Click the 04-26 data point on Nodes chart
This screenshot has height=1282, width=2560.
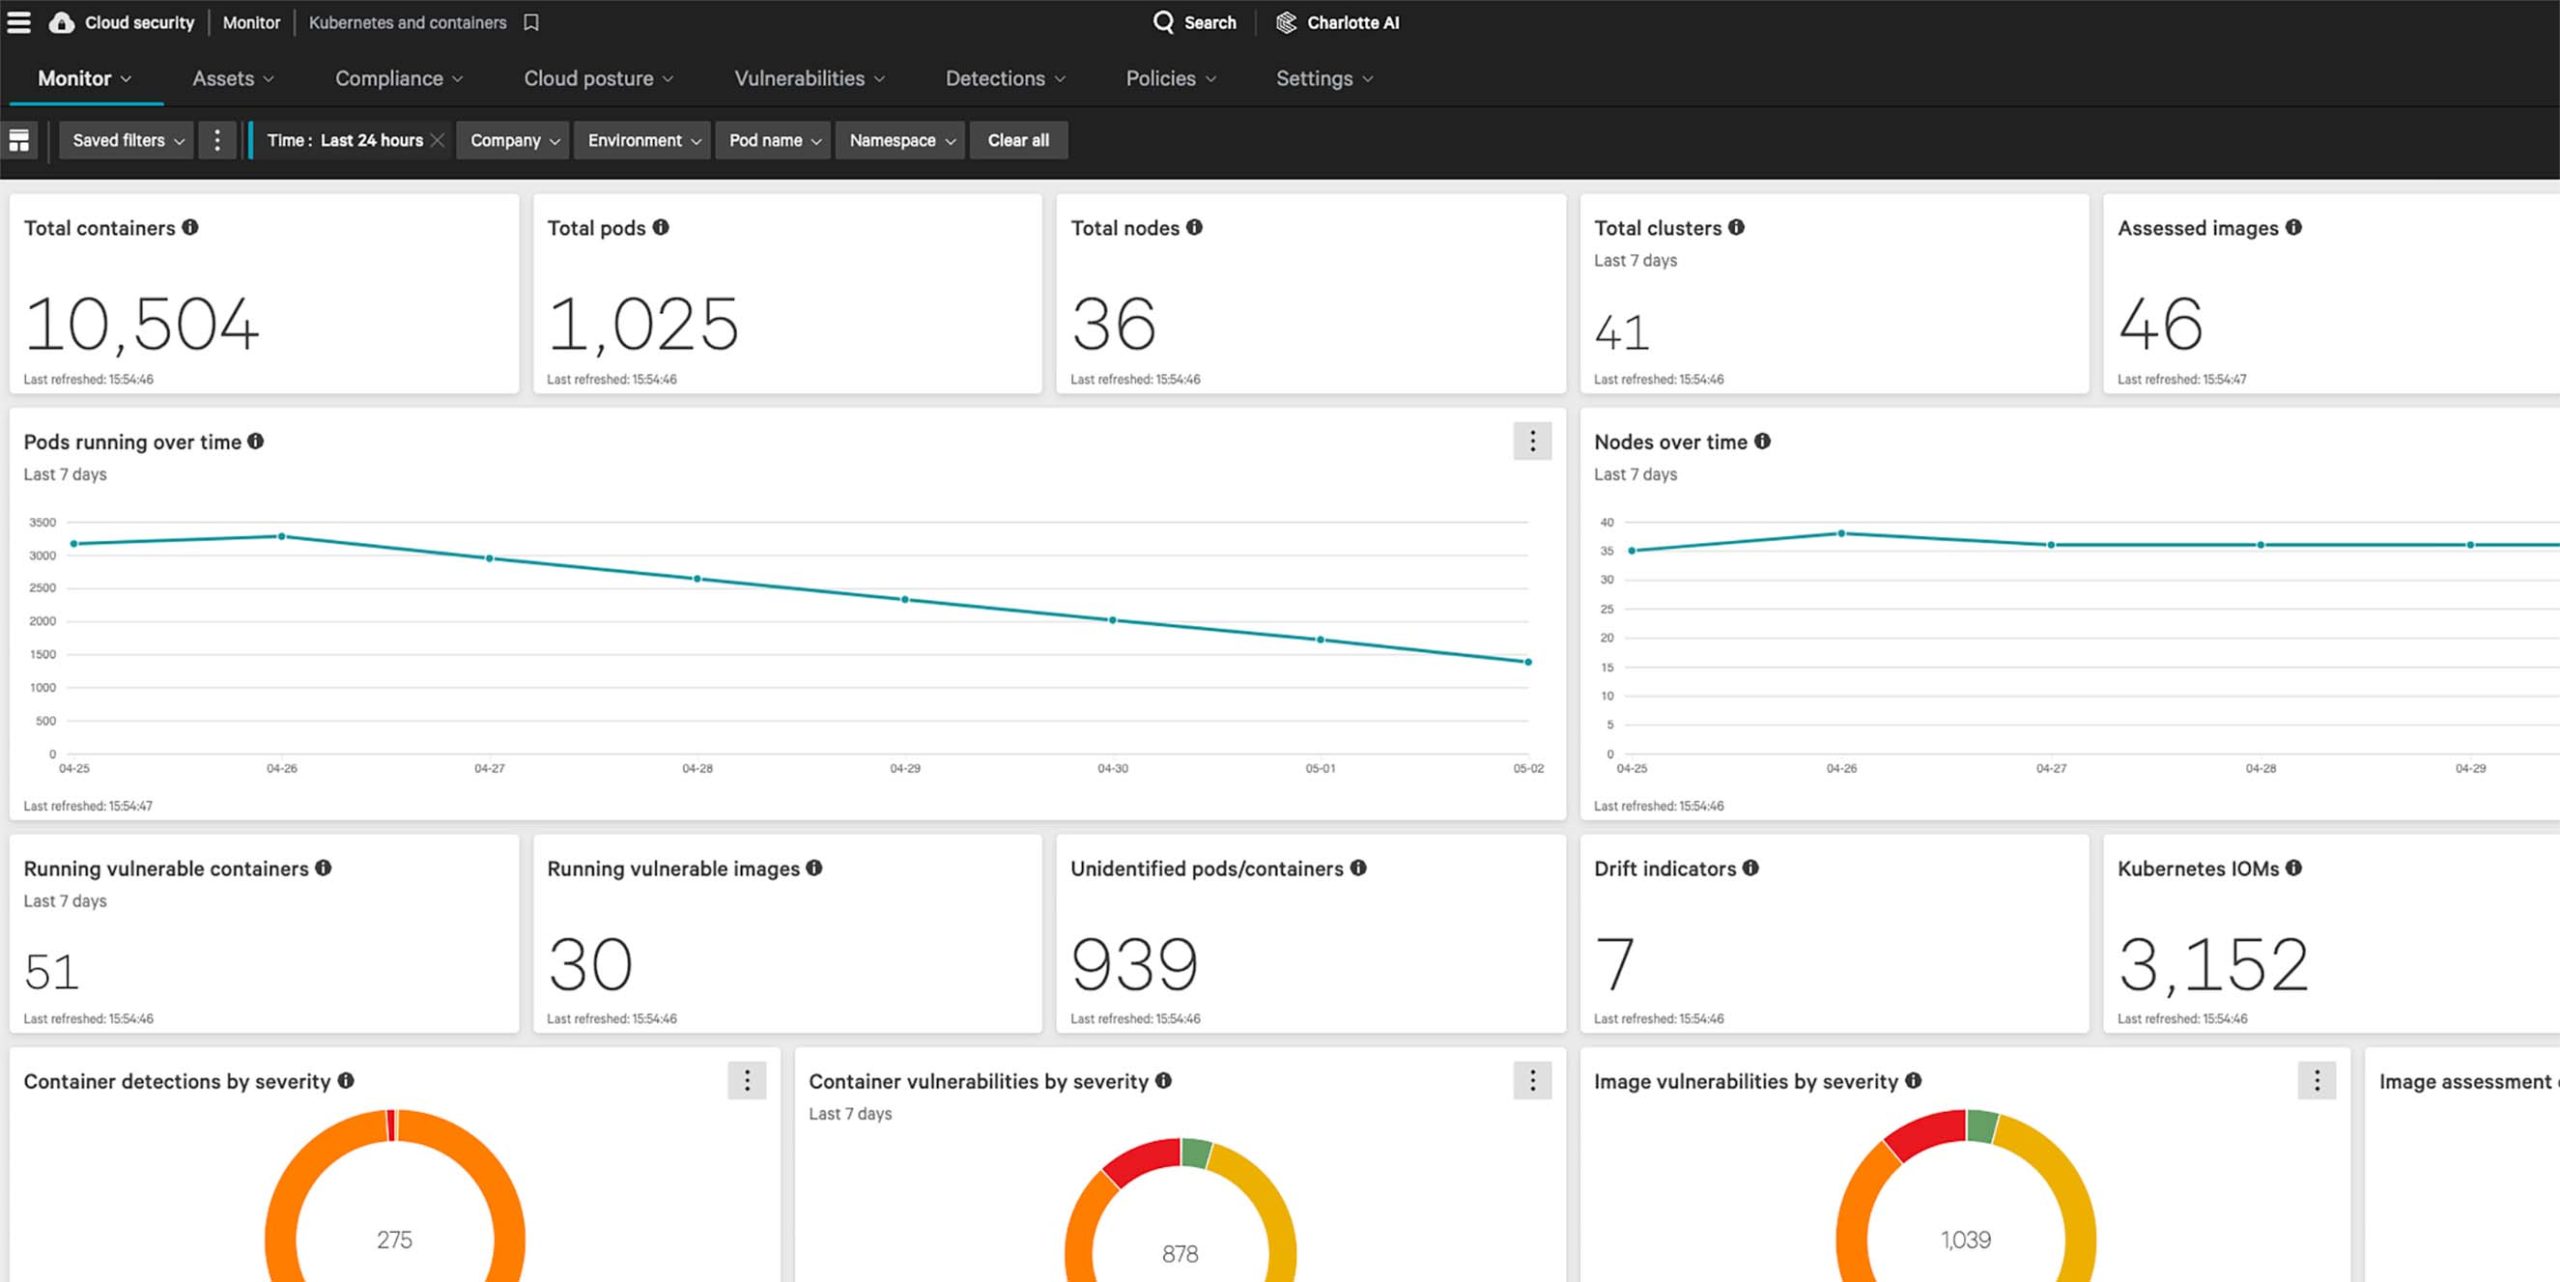[x=1841, y=534]
